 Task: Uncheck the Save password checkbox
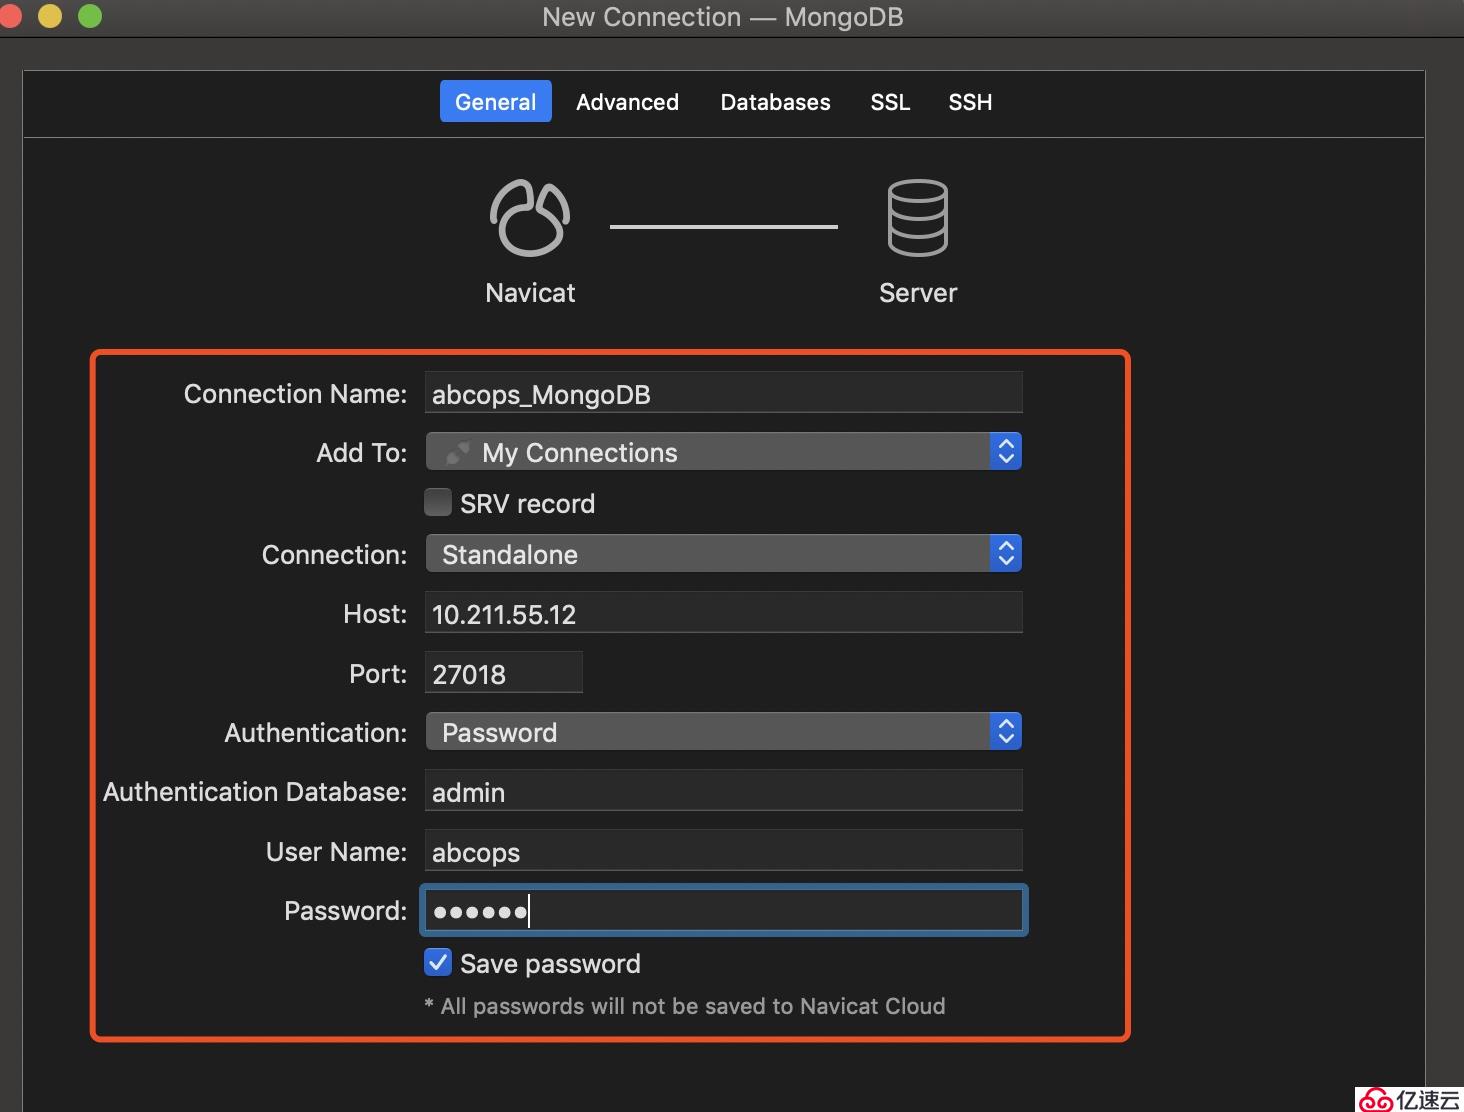[x=438, y=962]
